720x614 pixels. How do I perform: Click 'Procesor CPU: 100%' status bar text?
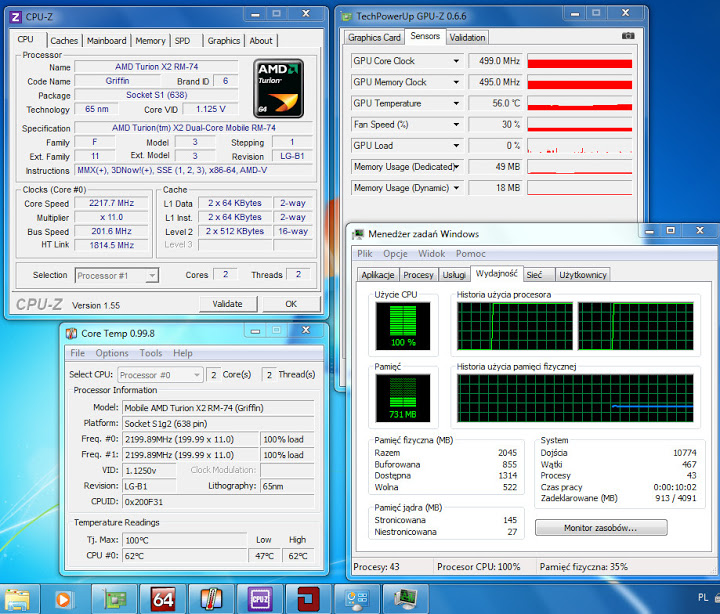coord(478,567)
